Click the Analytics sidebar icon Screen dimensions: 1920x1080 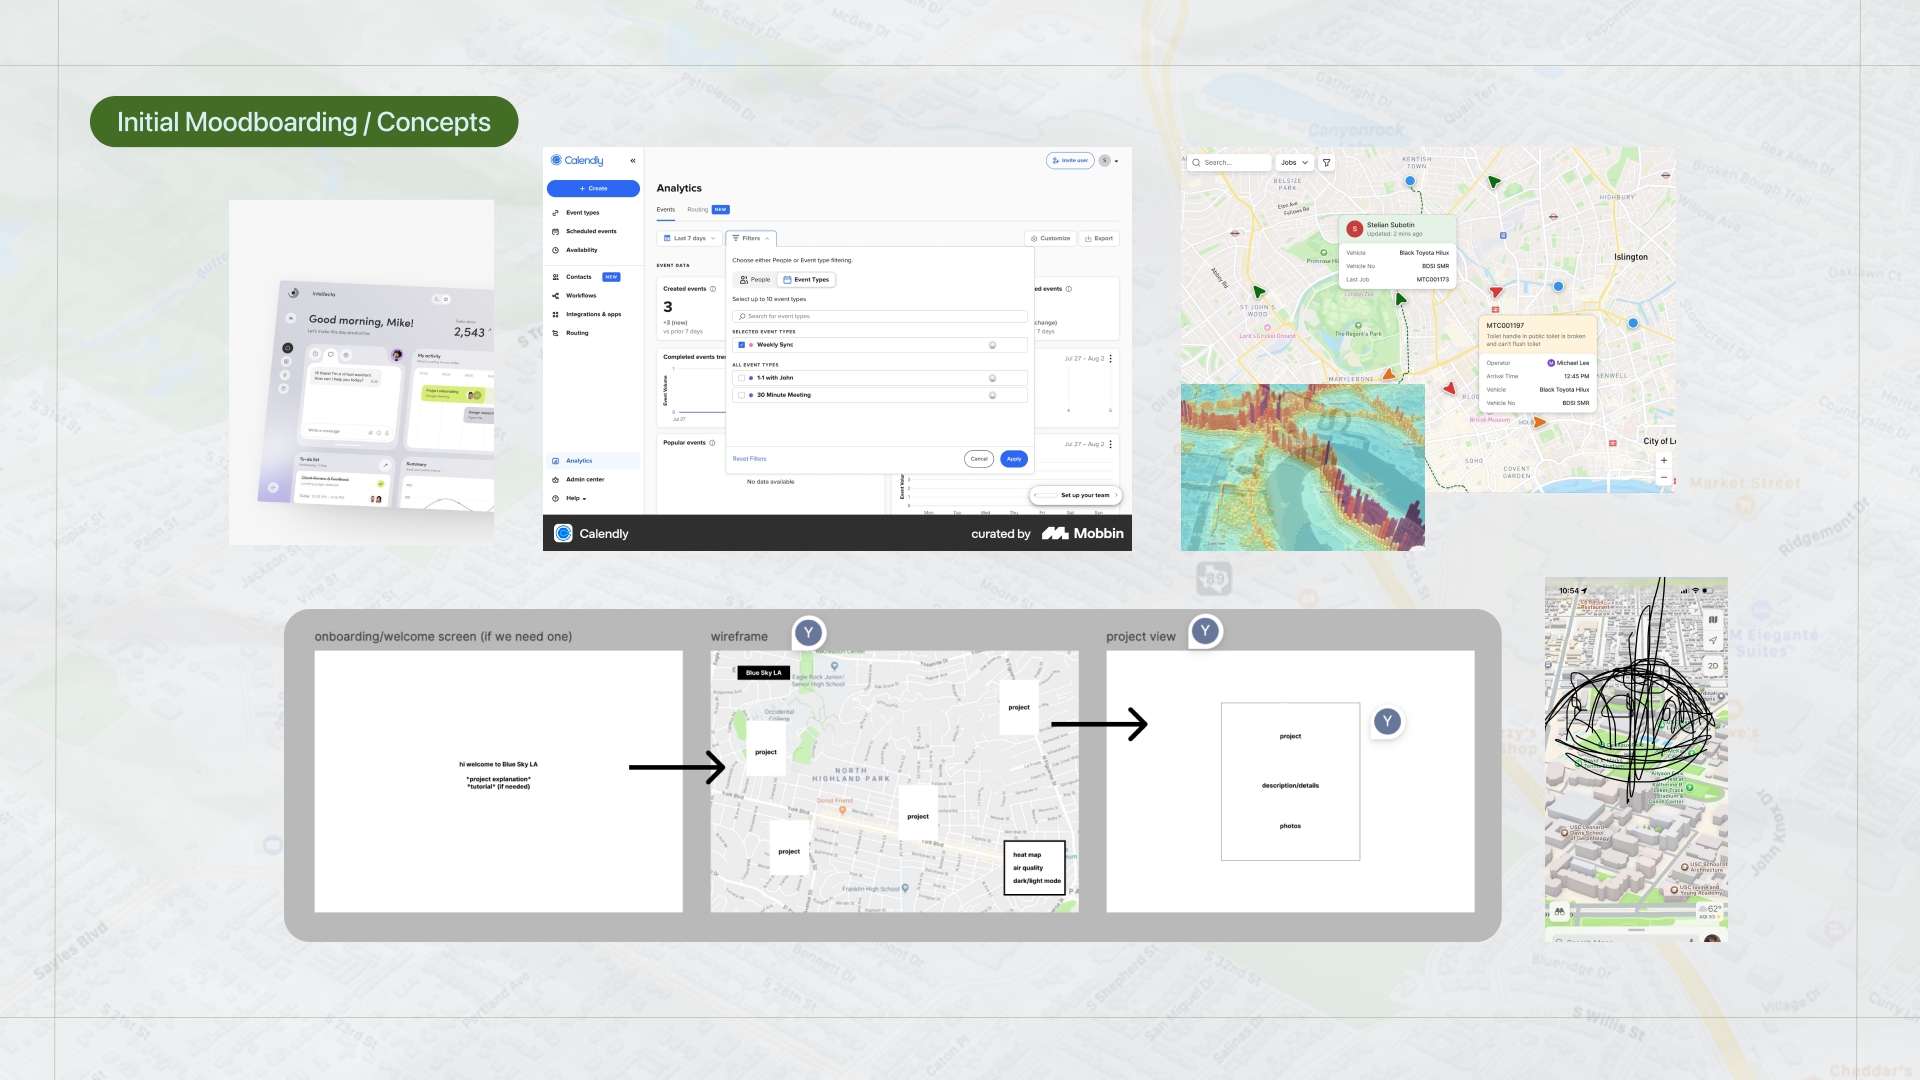(x=556, y=461)
